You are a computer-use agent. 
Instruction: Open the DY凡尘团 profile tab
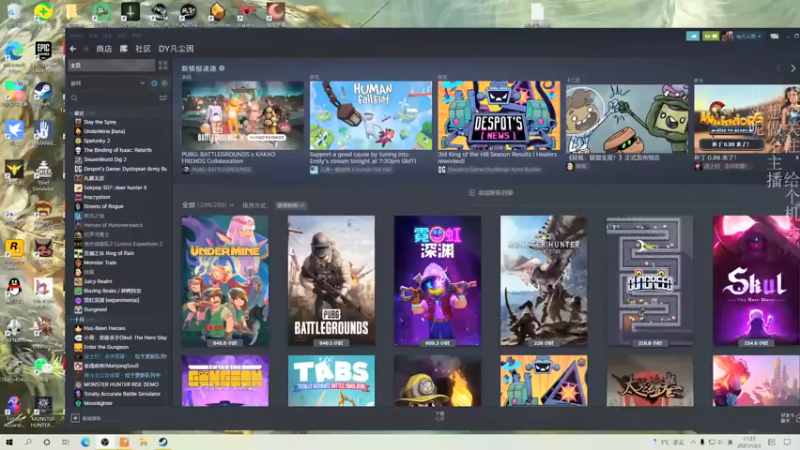[x=176, y=49]
